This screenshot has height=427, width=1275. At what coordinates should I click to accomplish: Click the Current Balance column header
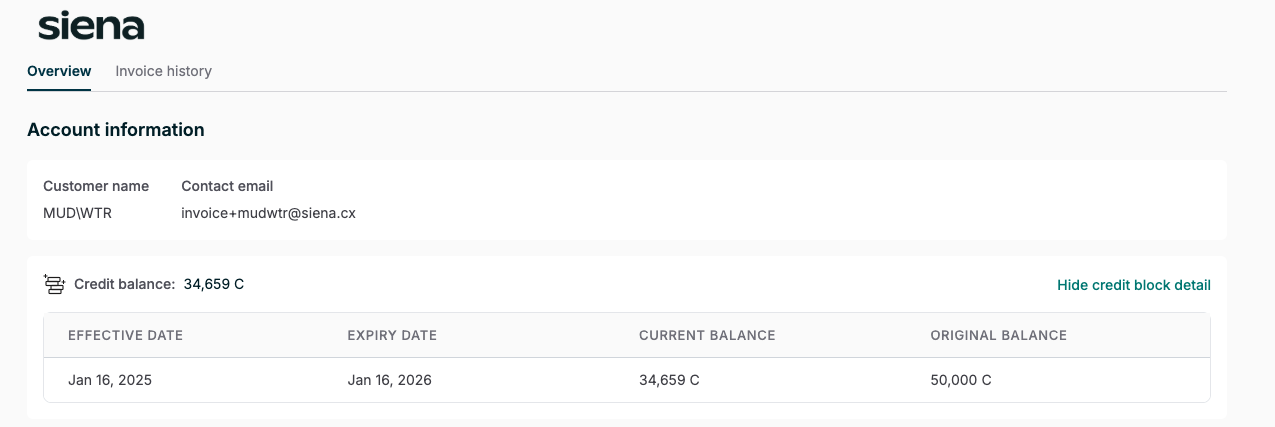707,335
